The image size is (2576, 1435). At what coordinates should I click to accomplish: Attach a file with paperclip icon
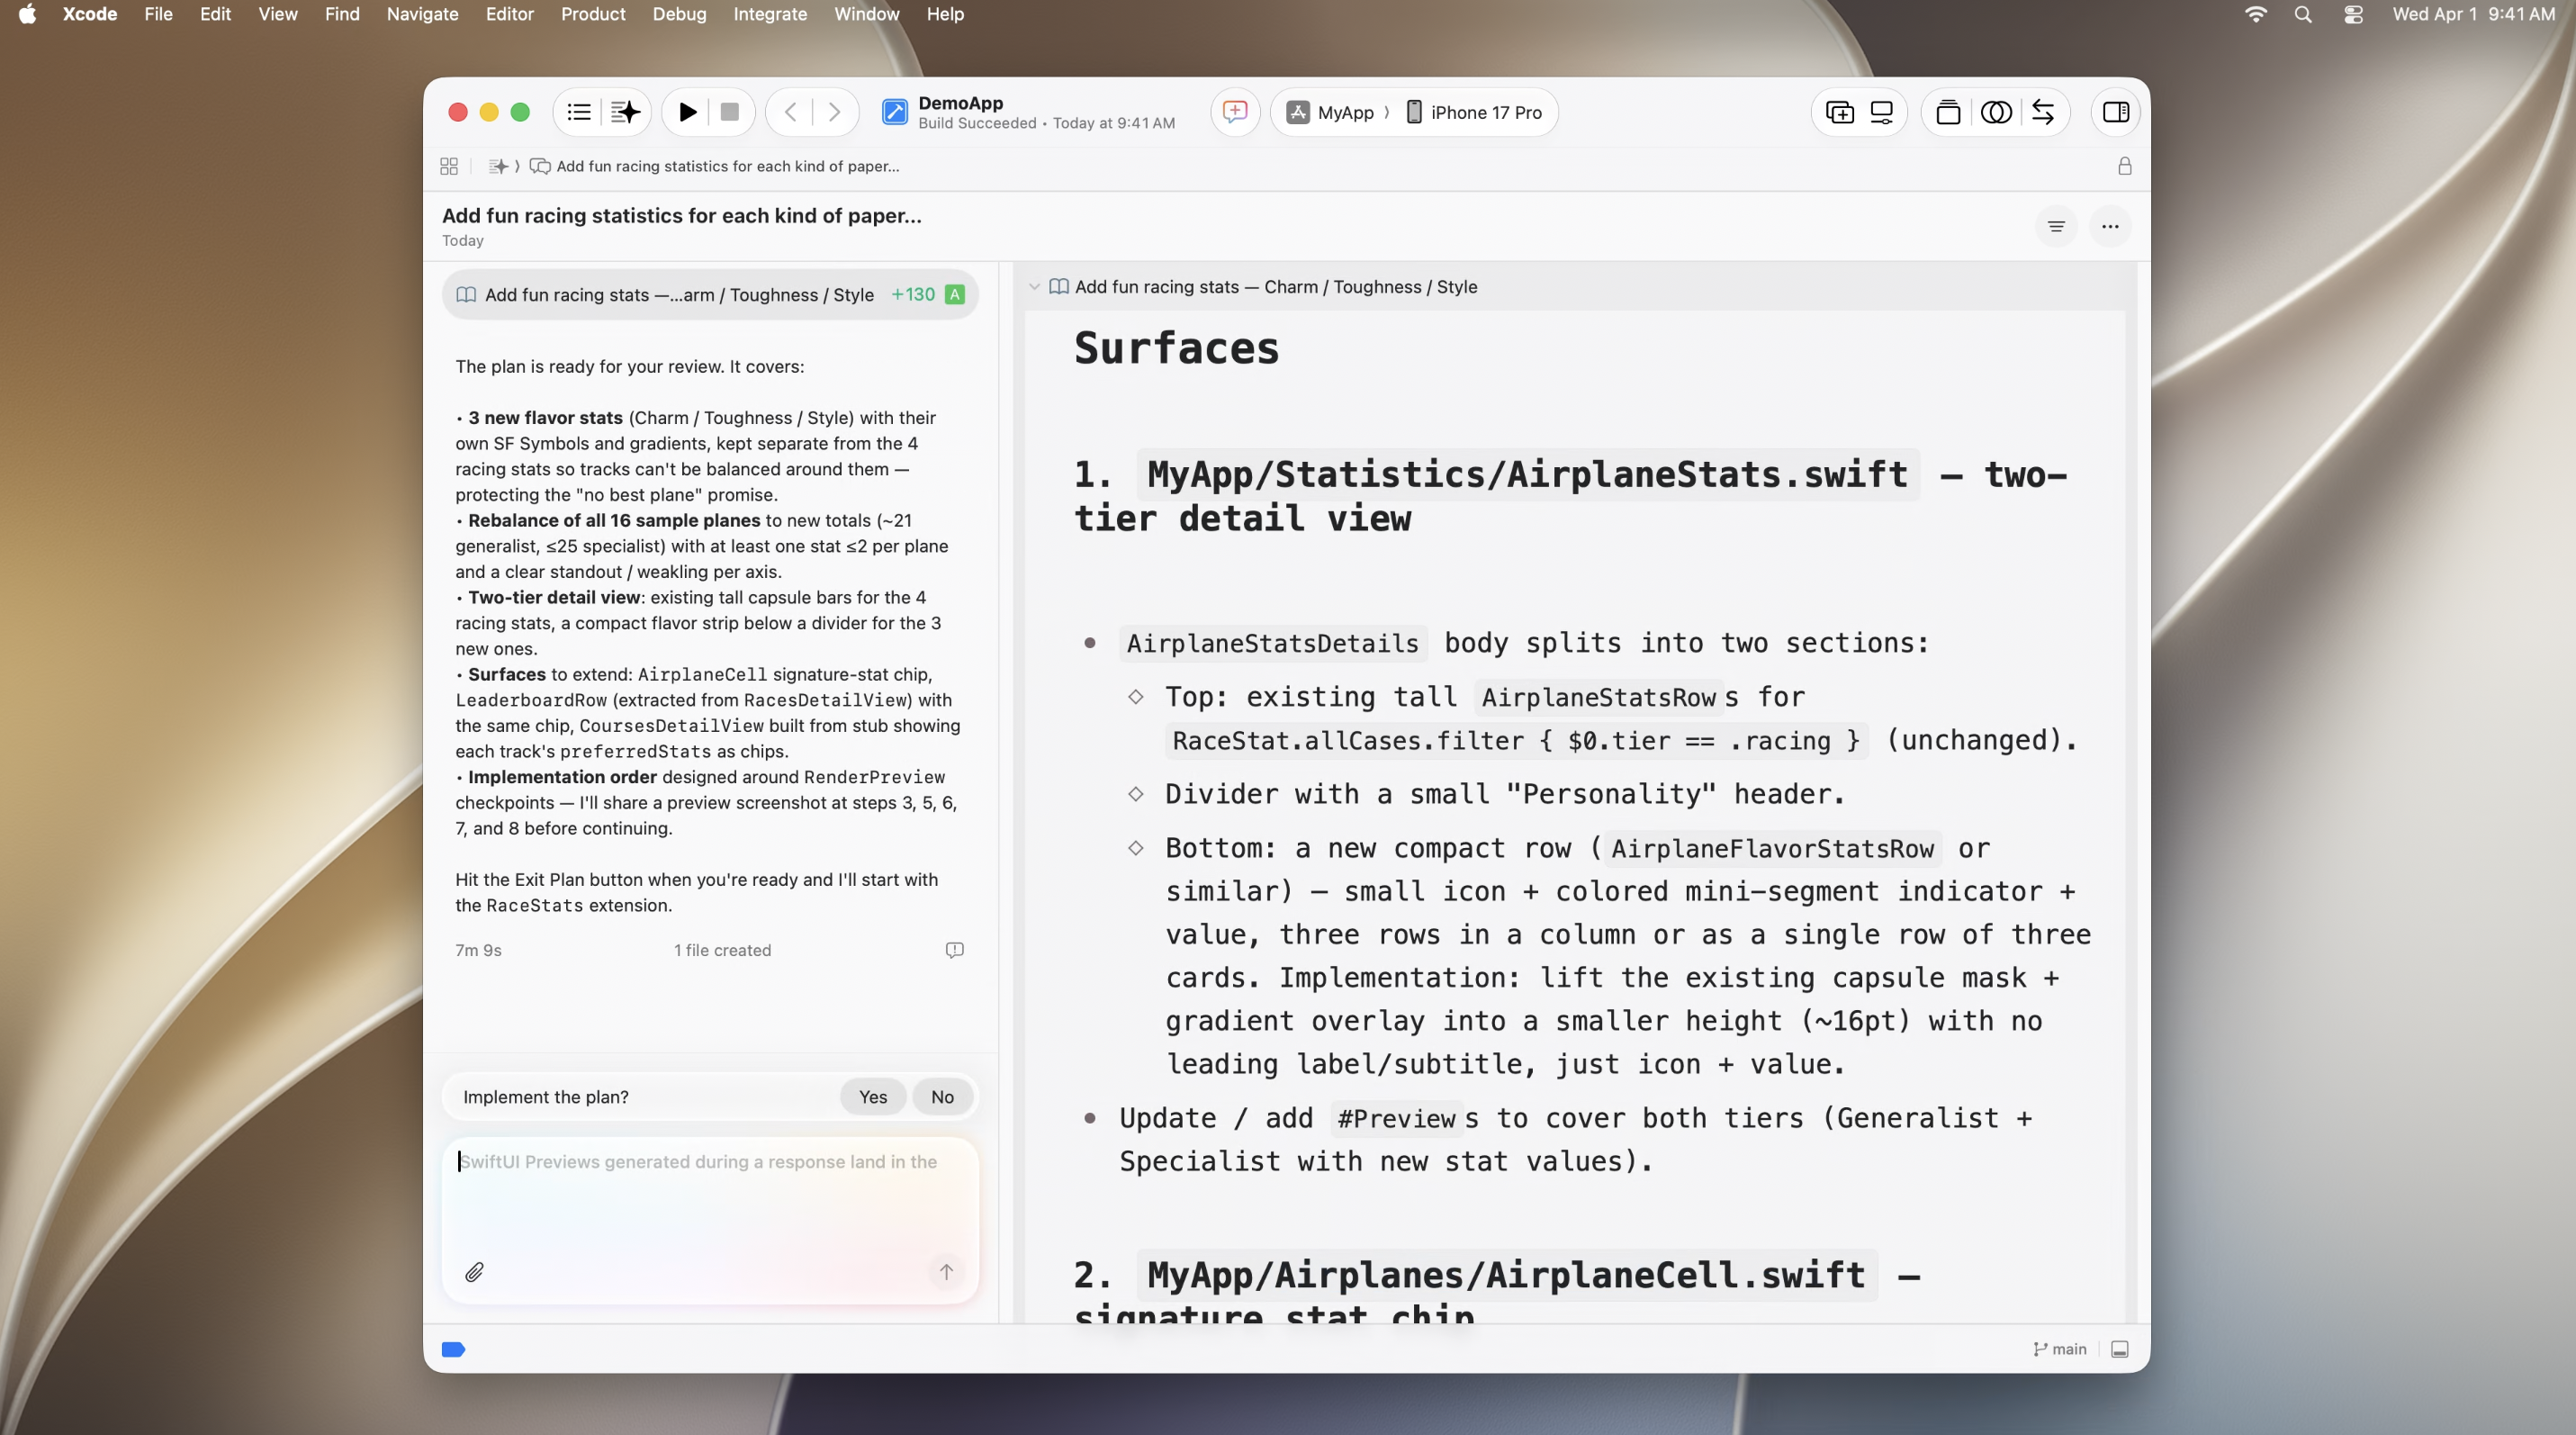pos(474,1272)
